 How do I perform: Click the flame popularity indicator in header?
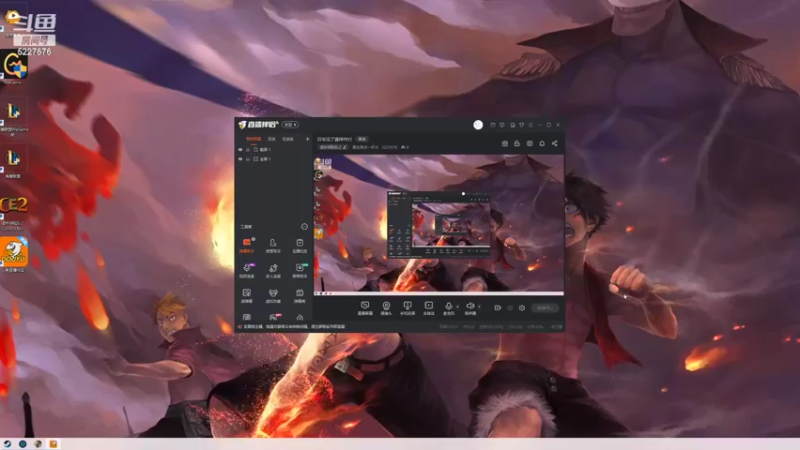coord(405,147)
